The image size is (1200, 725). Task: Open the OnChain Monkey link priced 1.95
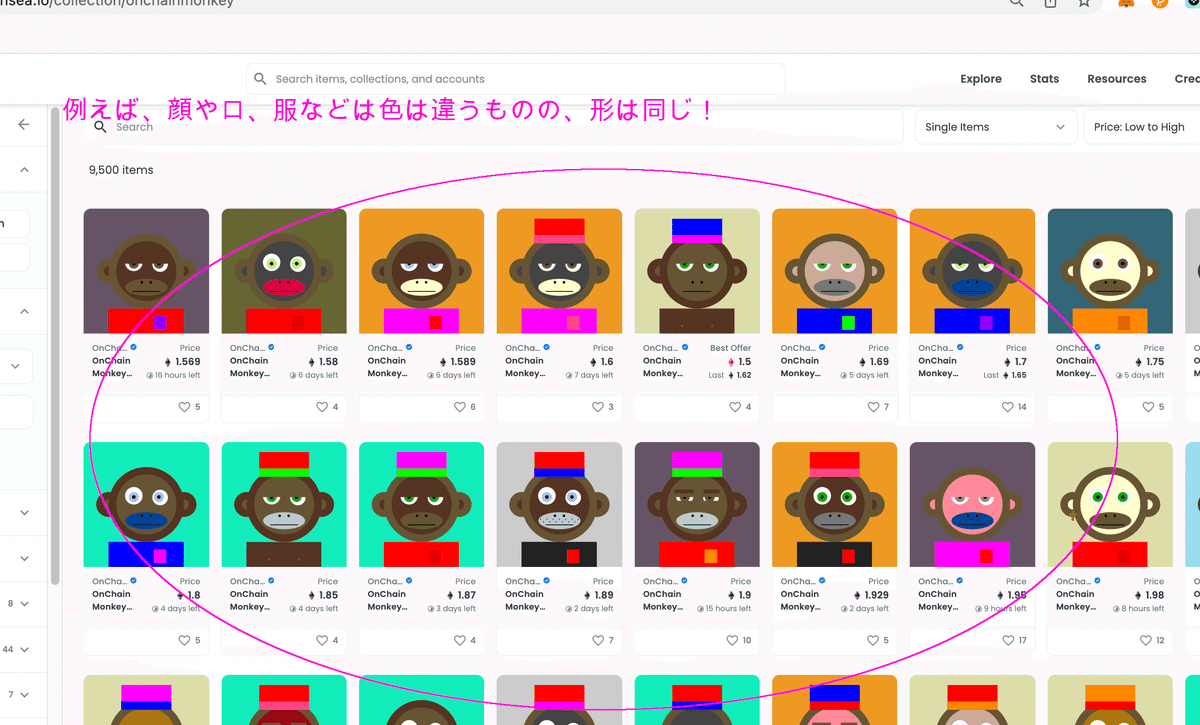pos(938,600)
